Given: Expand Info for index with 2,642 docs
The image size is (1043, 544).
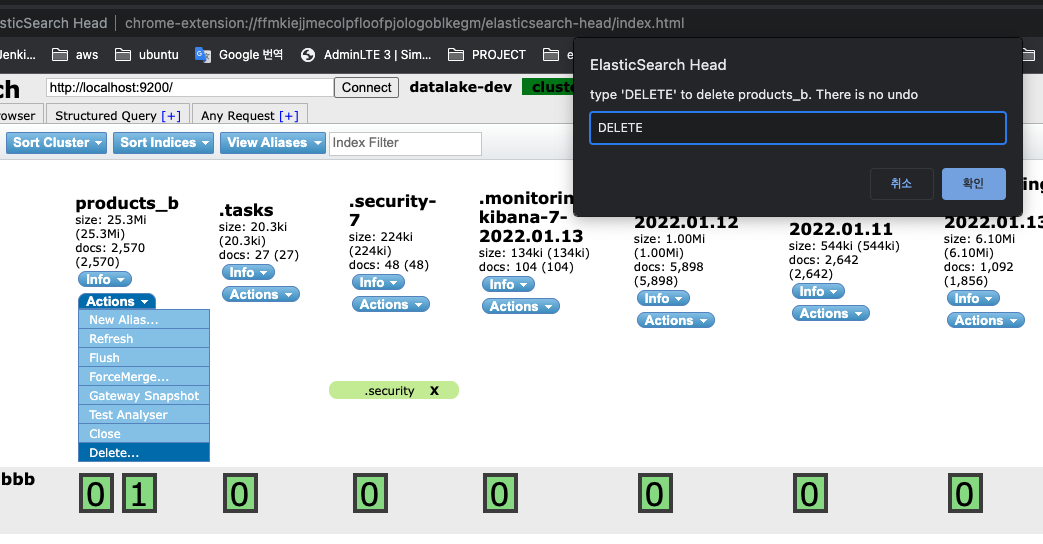Looking at the screenshot, I should coord(818,291).
